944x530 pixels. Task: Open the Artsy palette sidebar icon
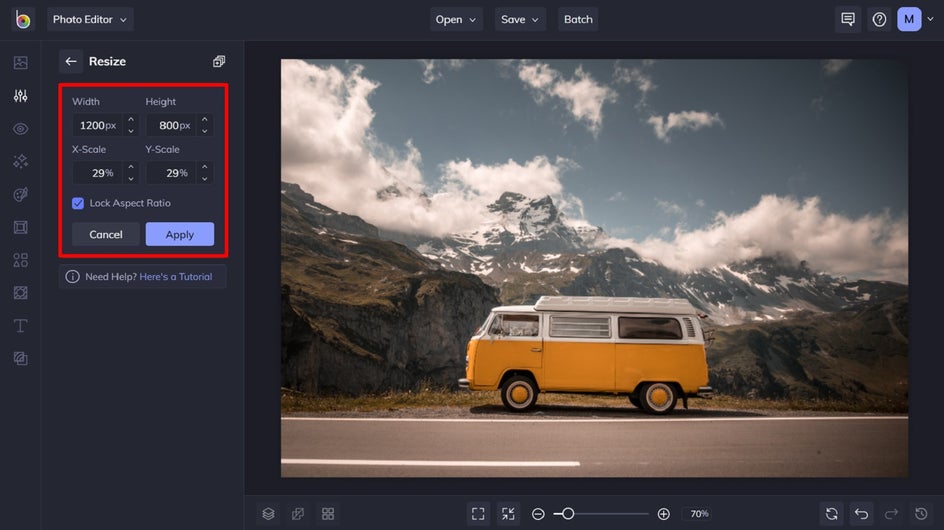point(20,195)
